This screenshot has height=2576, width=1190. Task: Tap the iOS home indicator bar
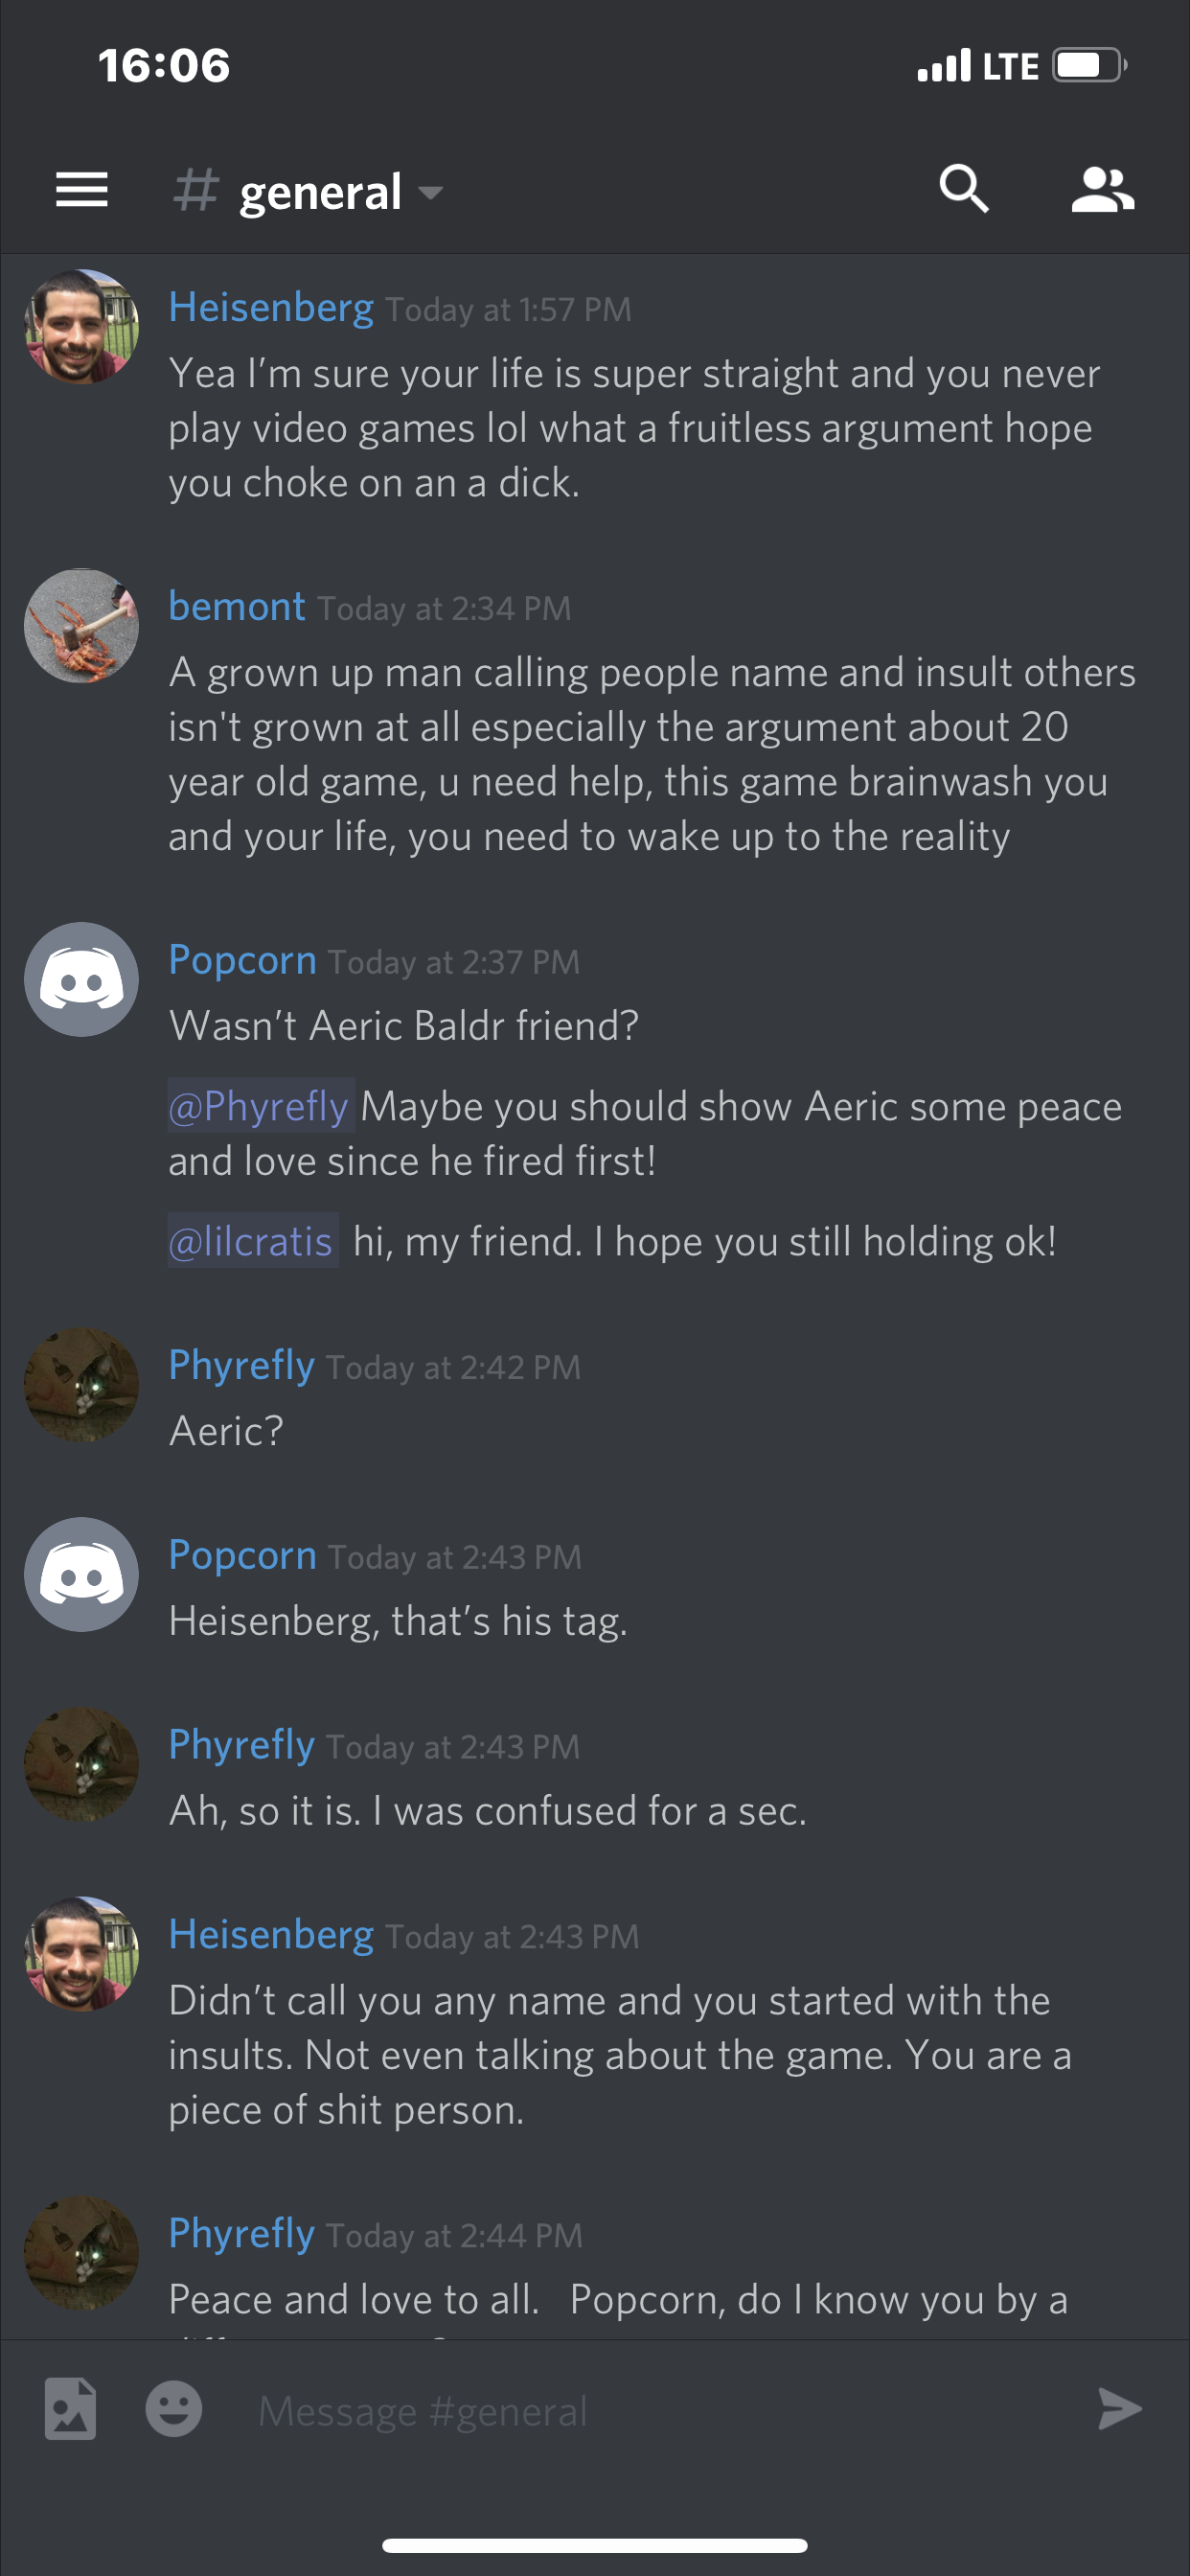pyautogui.click(x=595, y=2545)
